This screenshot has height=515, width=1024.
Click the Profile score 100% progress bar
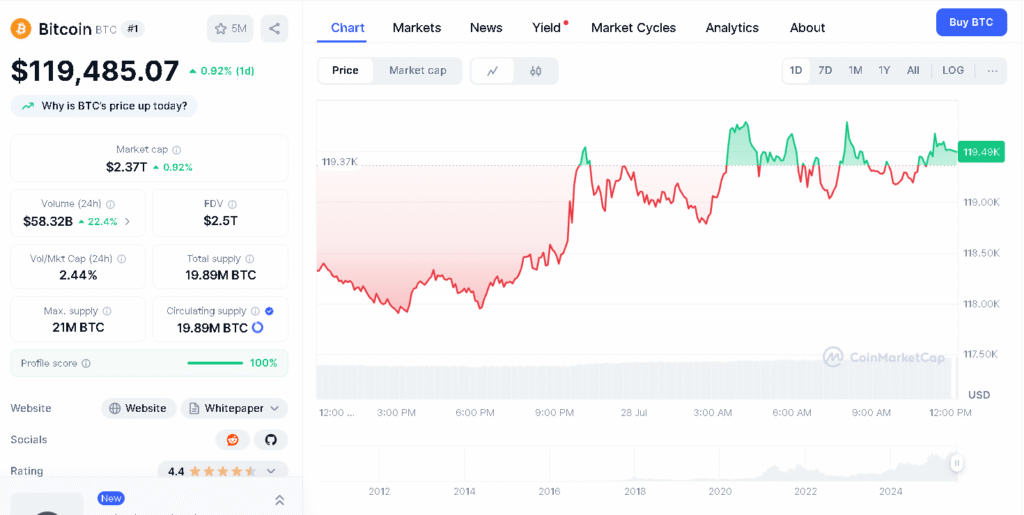pyautogui.click(x=215, y=364)
